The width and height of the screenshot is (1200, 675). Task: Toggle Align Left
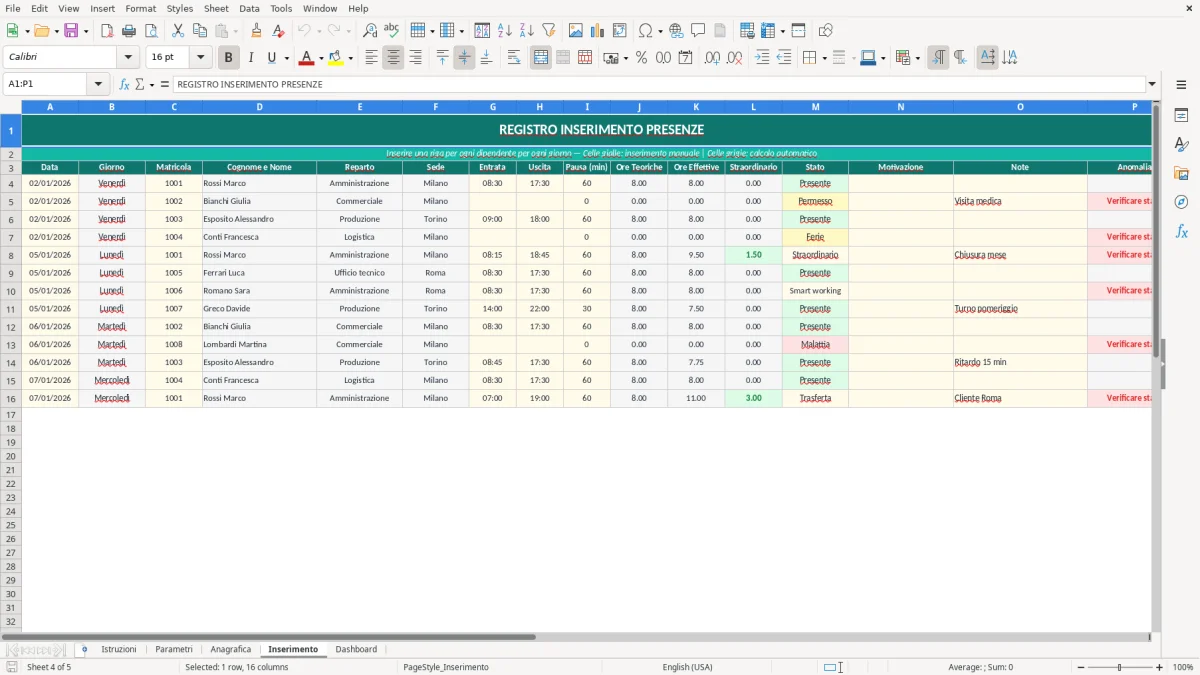point(371,58)
